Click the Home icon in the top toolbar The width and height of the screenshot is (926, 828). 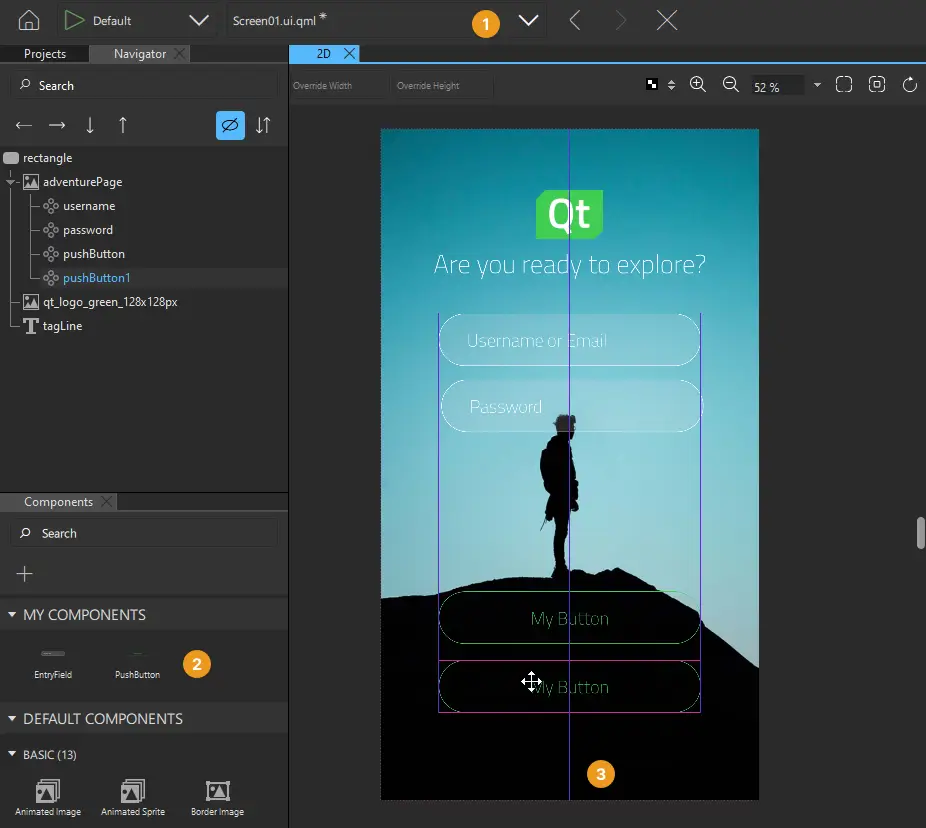(x=27, y=19)
